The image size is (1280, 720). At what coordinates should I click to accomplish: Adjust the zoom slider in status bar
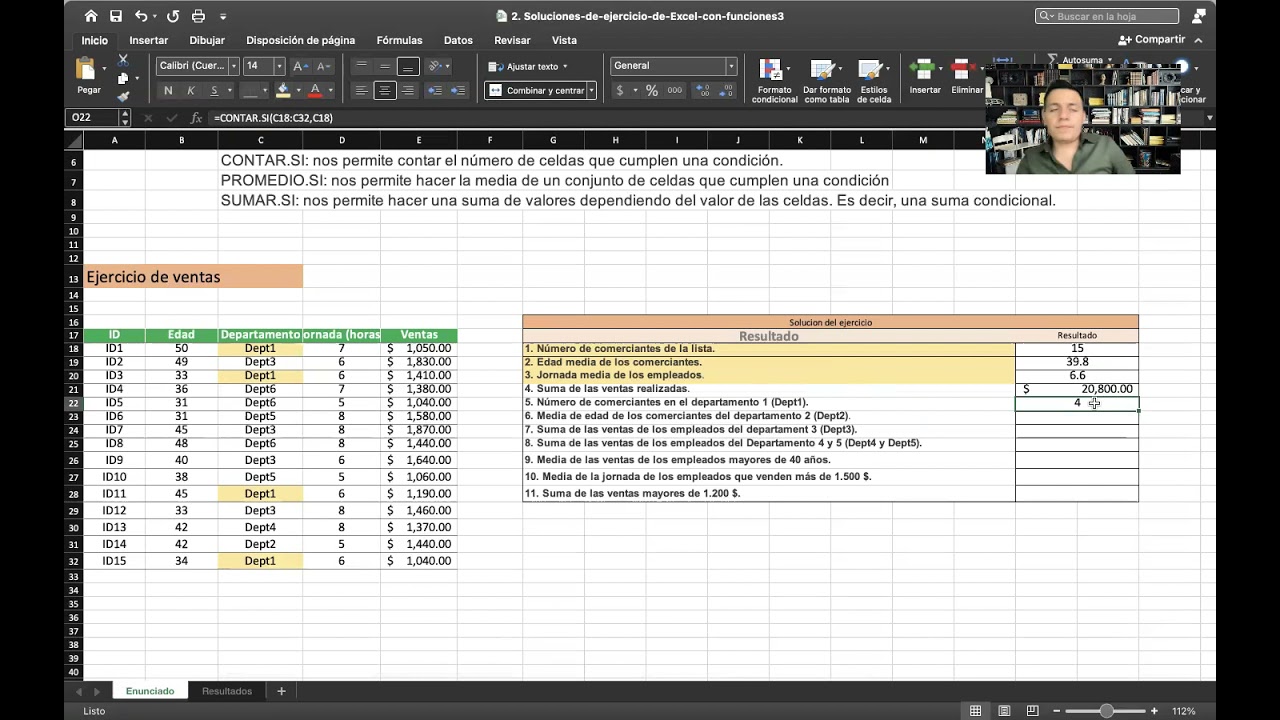(x=1106, y=711)
